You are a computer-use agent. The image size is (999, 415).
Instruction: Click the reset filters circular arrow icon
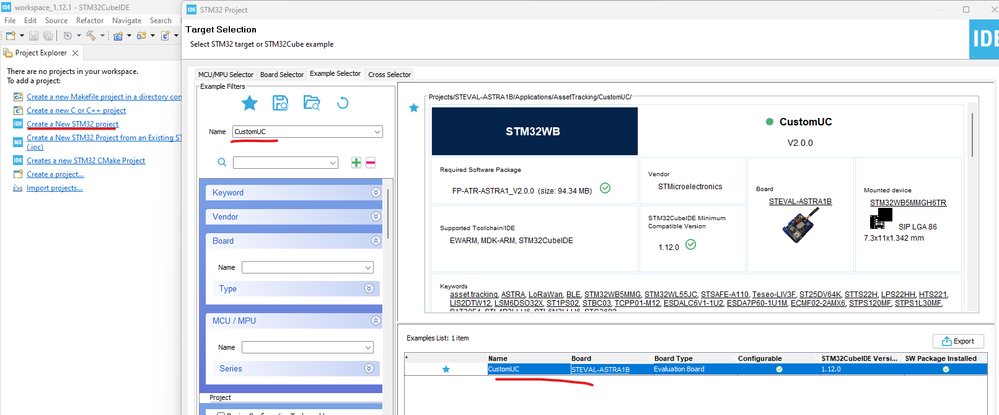[343, 103]
